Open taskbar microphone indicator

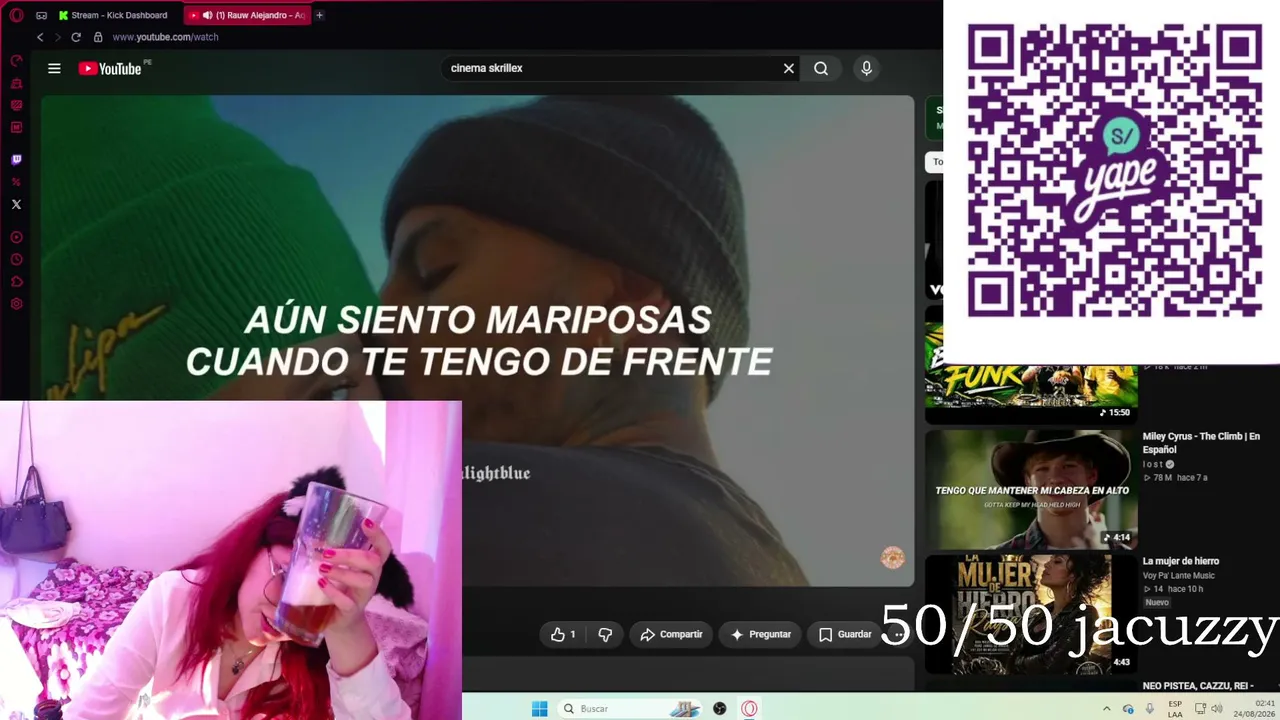point(1150,709)
